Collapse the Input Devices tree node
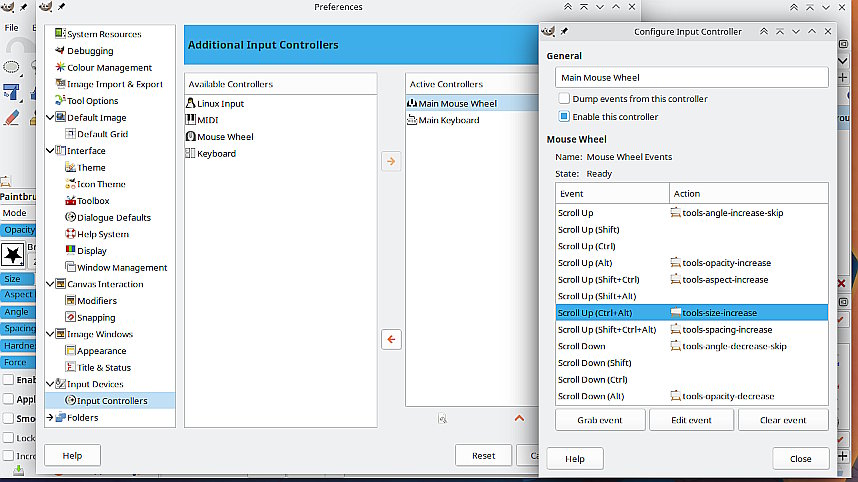 pyautogui.click(x=50, y=384)
